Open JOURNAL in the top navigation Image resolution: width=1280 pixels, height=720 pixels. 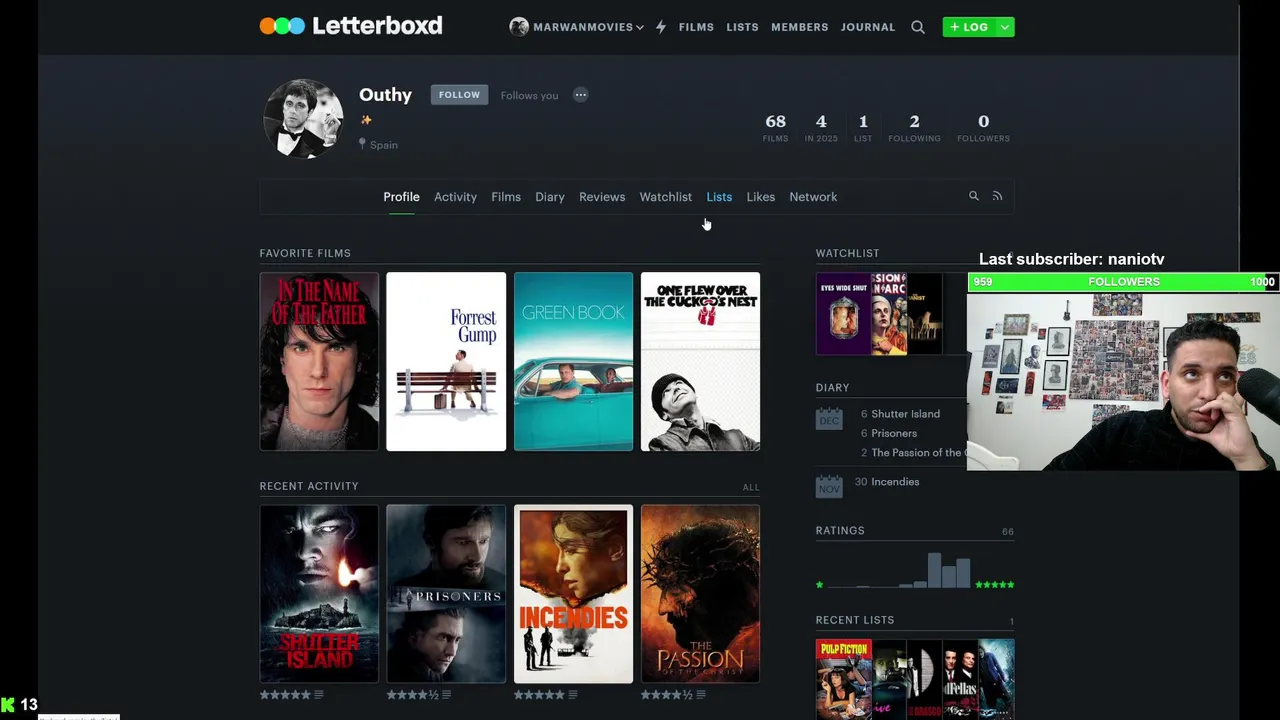click(x=868, y=27)
